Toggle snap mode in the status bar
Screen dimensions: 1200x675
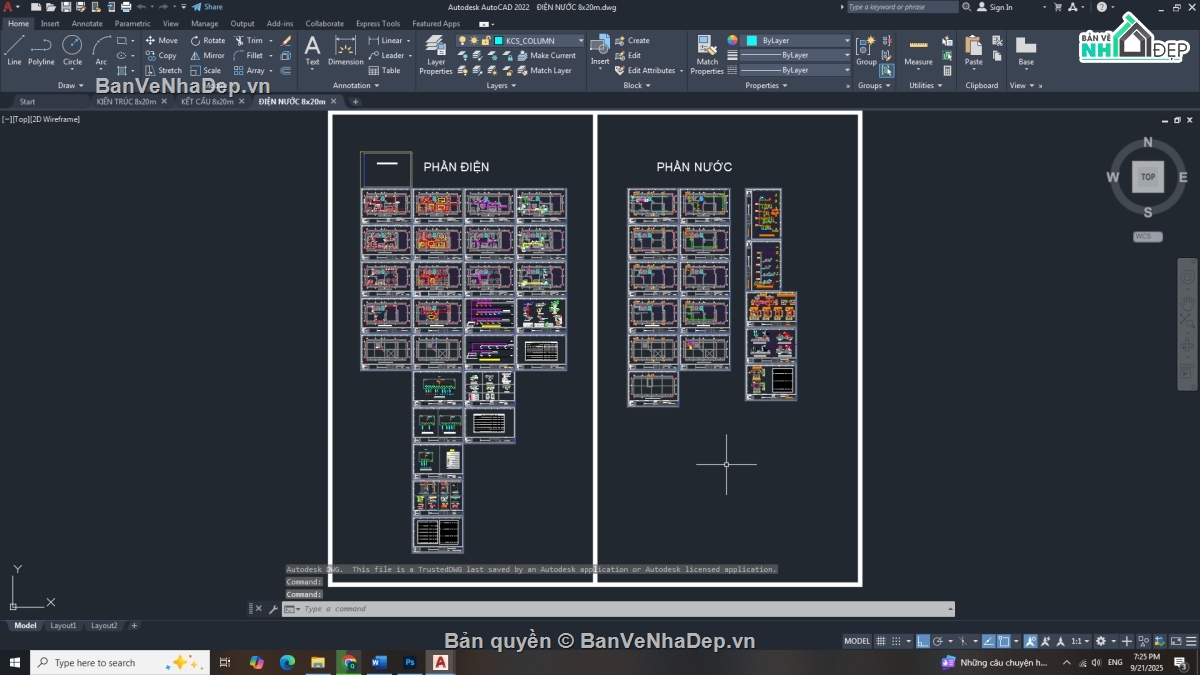(x=895, y=641)
